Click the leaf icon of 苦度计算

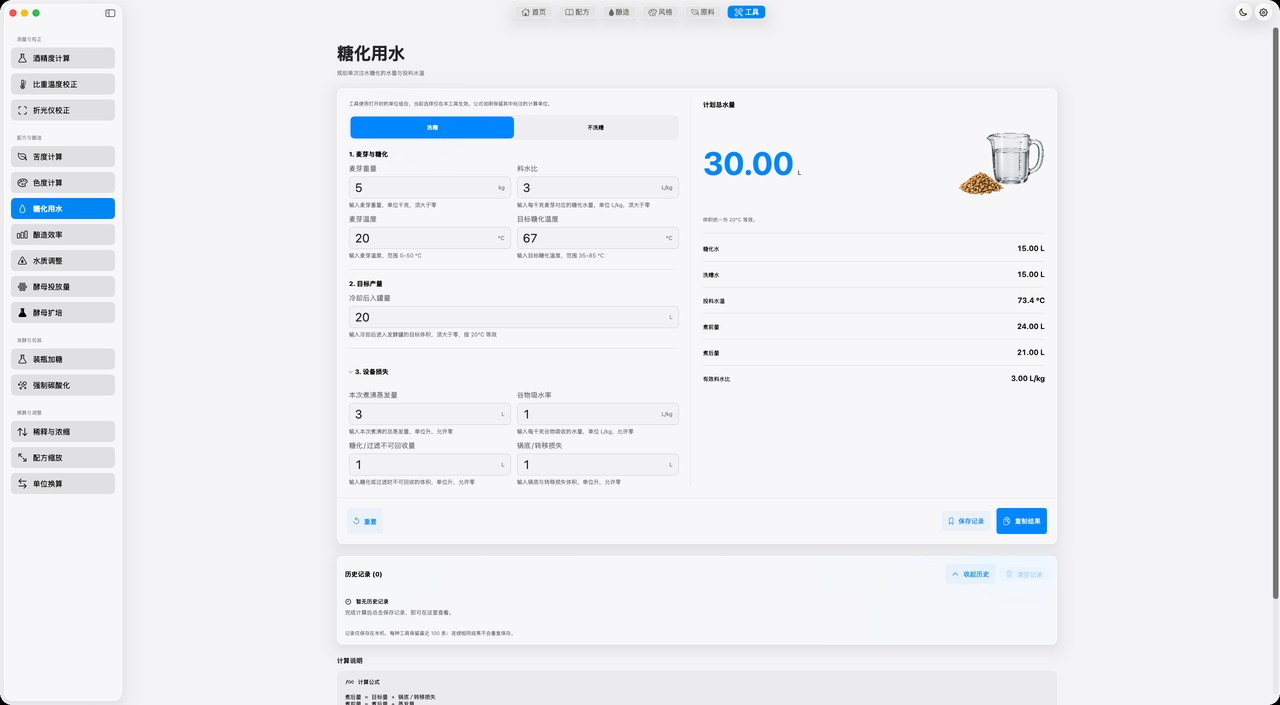[22, 157]
